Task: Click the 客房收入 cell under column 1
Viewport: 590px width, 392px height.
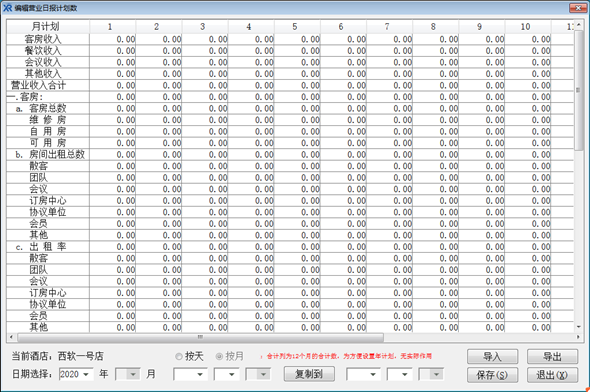Action: point(113,39)
